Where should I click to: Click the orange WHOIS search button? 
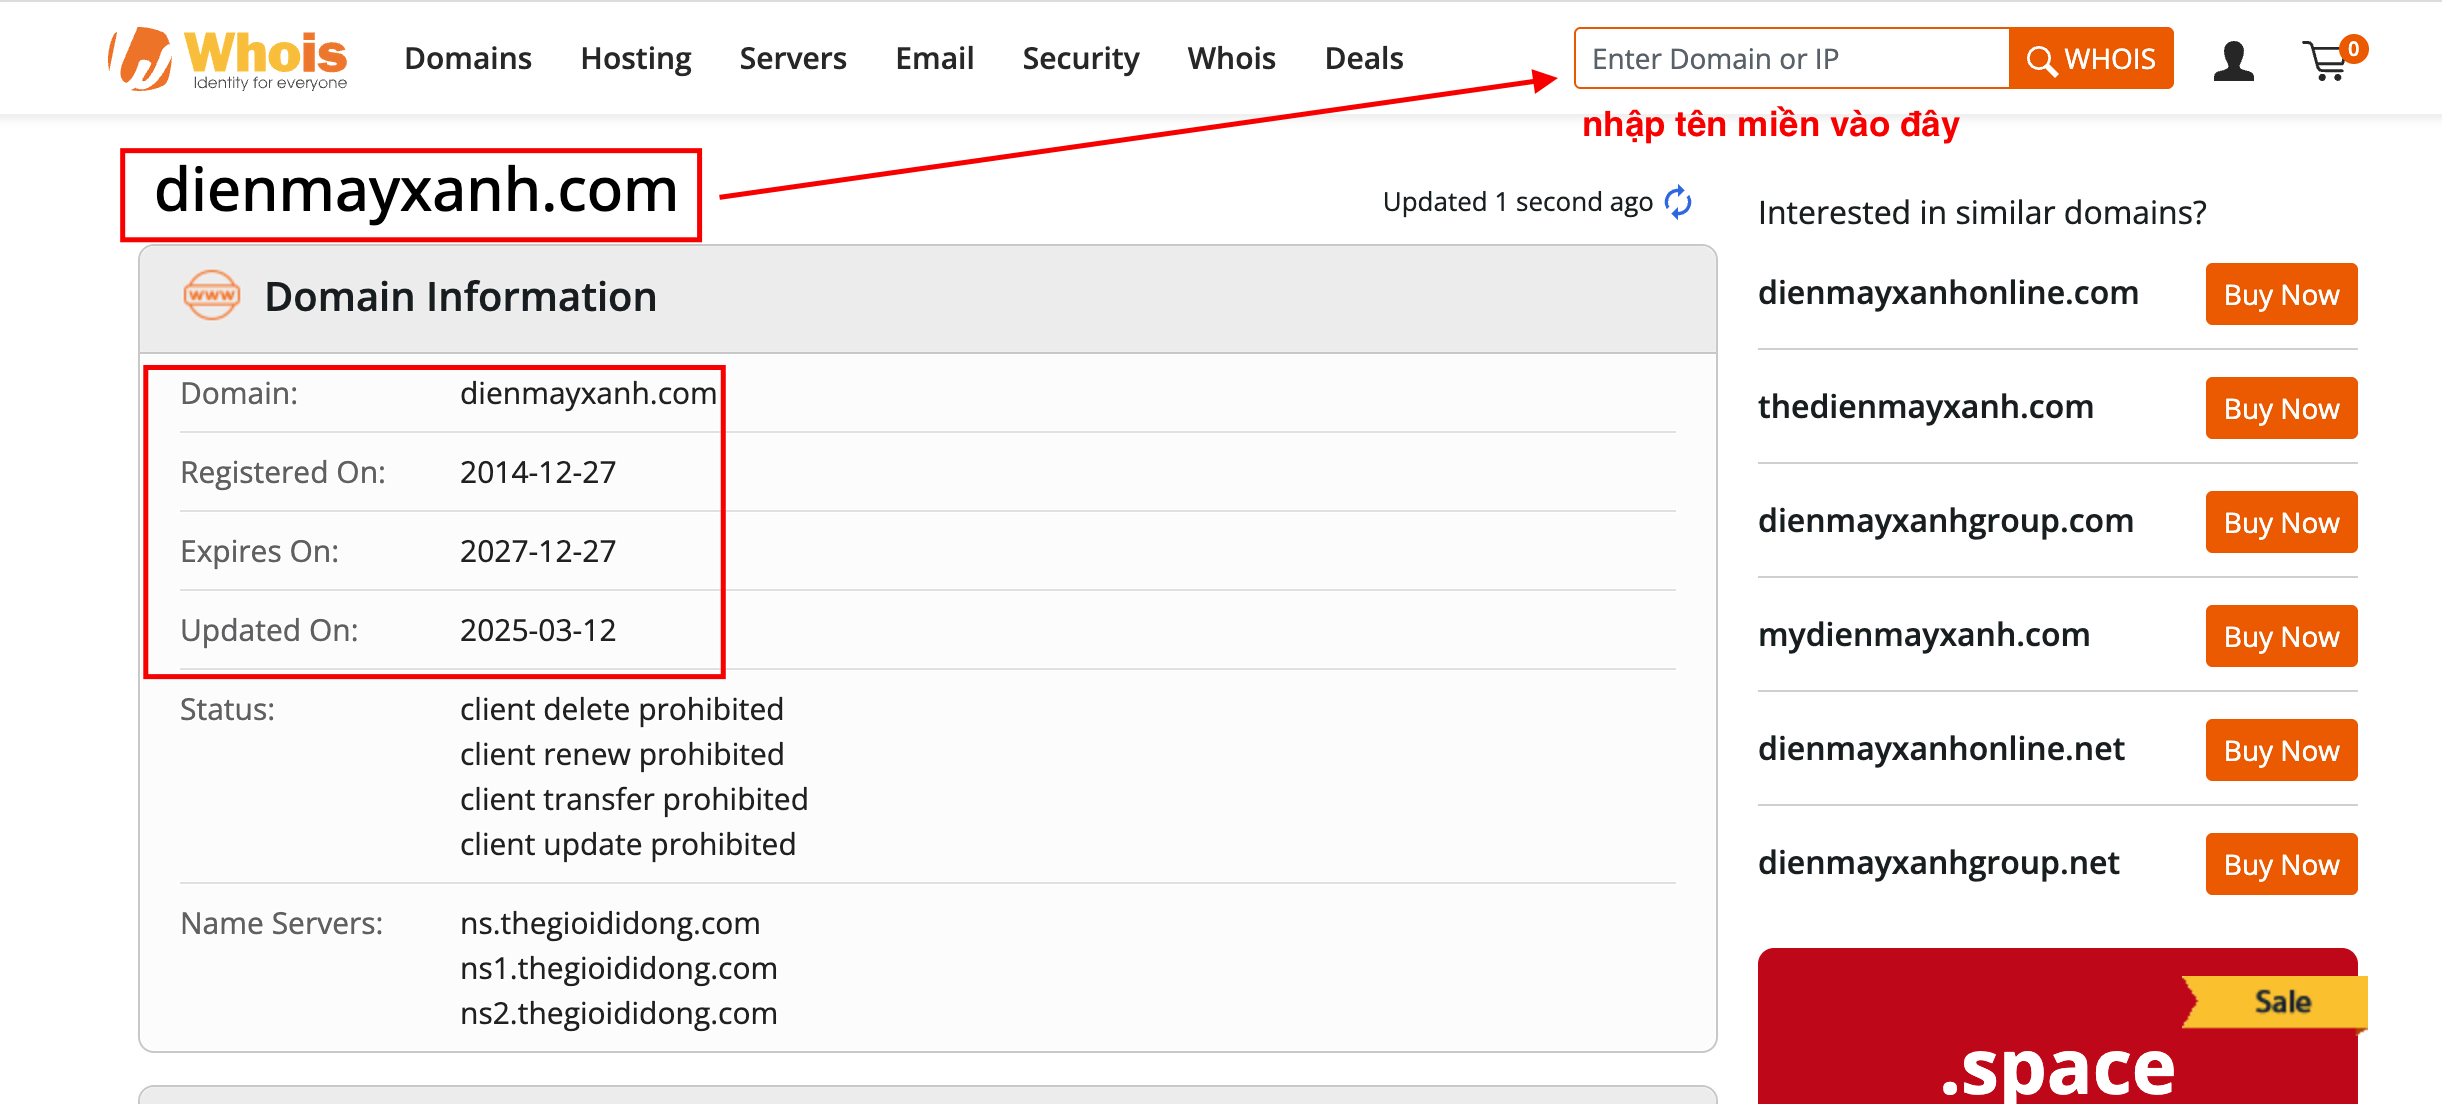click(2091, 59)
